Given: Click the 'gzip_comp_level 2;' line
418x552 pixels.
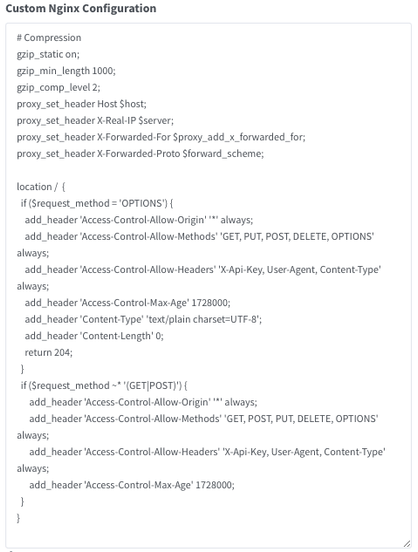Looking at the screenshot, I should coord(58,87).
